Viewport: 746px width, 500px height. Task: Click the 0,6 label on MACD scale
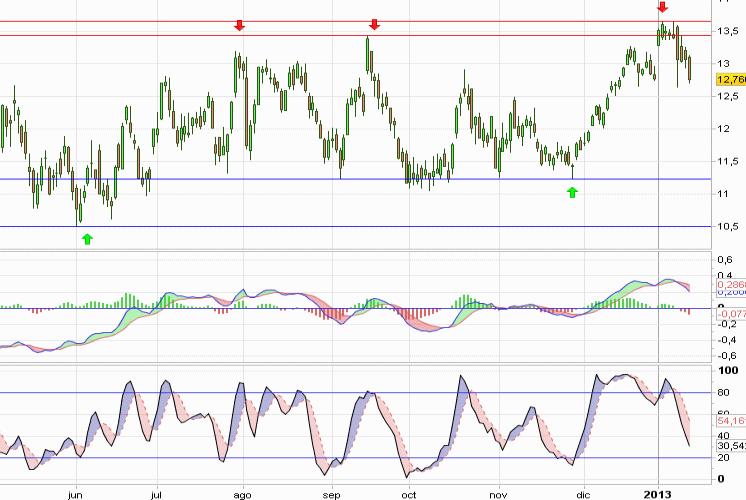pos(728,259)
